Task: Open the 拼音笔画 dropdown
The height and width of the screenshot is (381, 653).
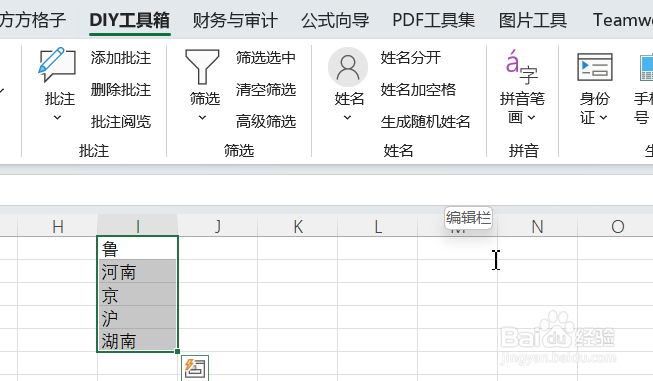Action: coord(532,118)
